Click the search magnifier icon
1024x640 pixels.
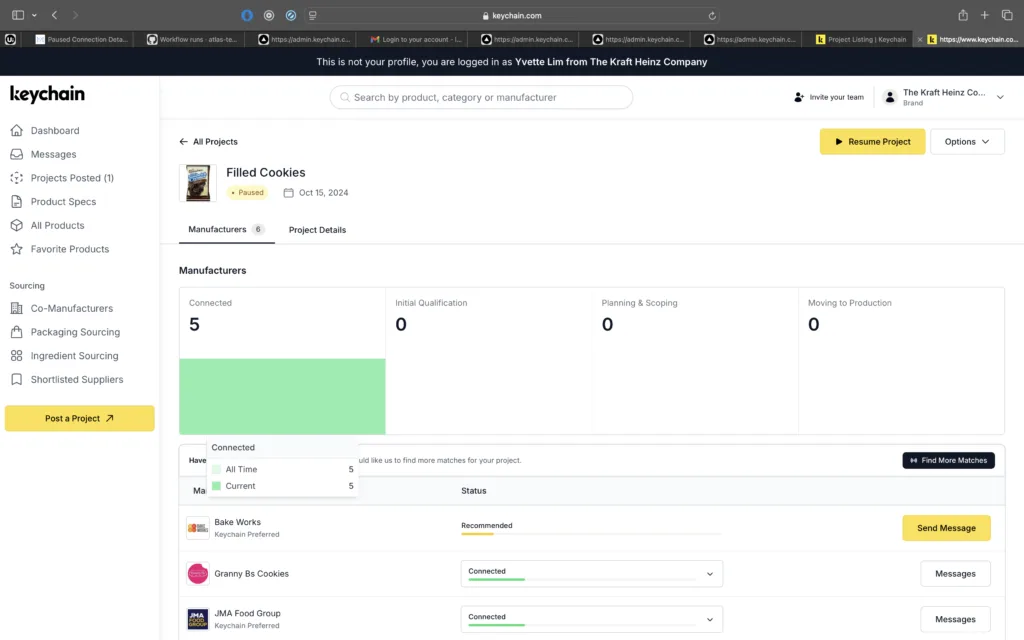pos(345,97)
